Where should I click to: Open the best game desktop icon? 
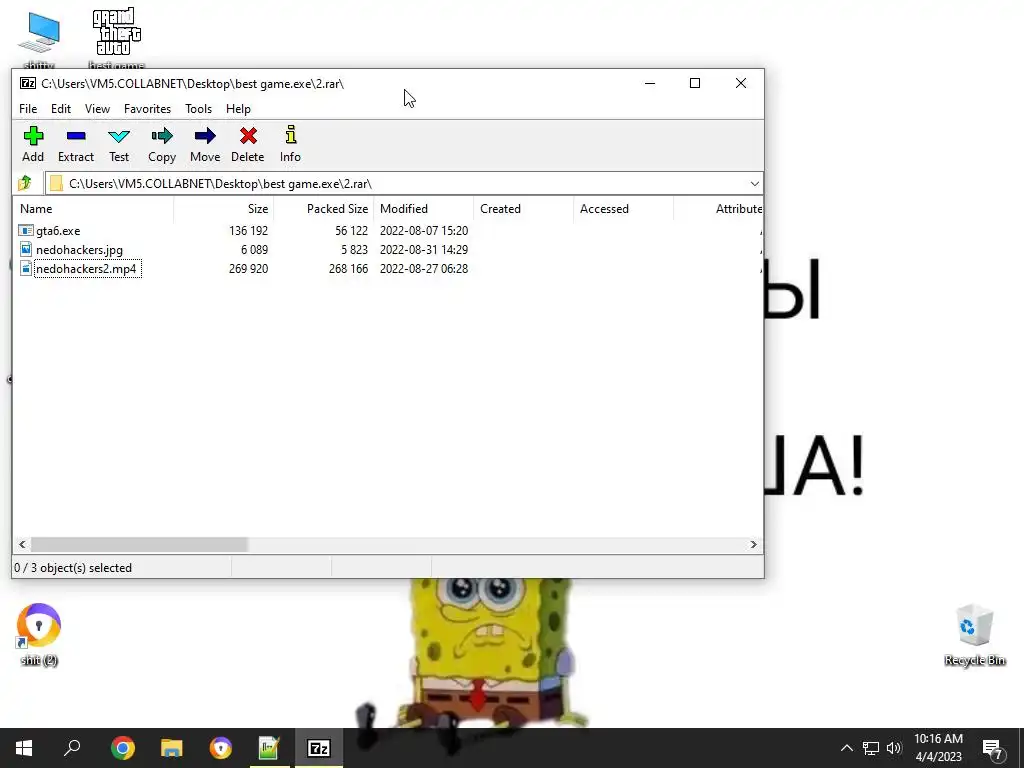tap(116, 38)
